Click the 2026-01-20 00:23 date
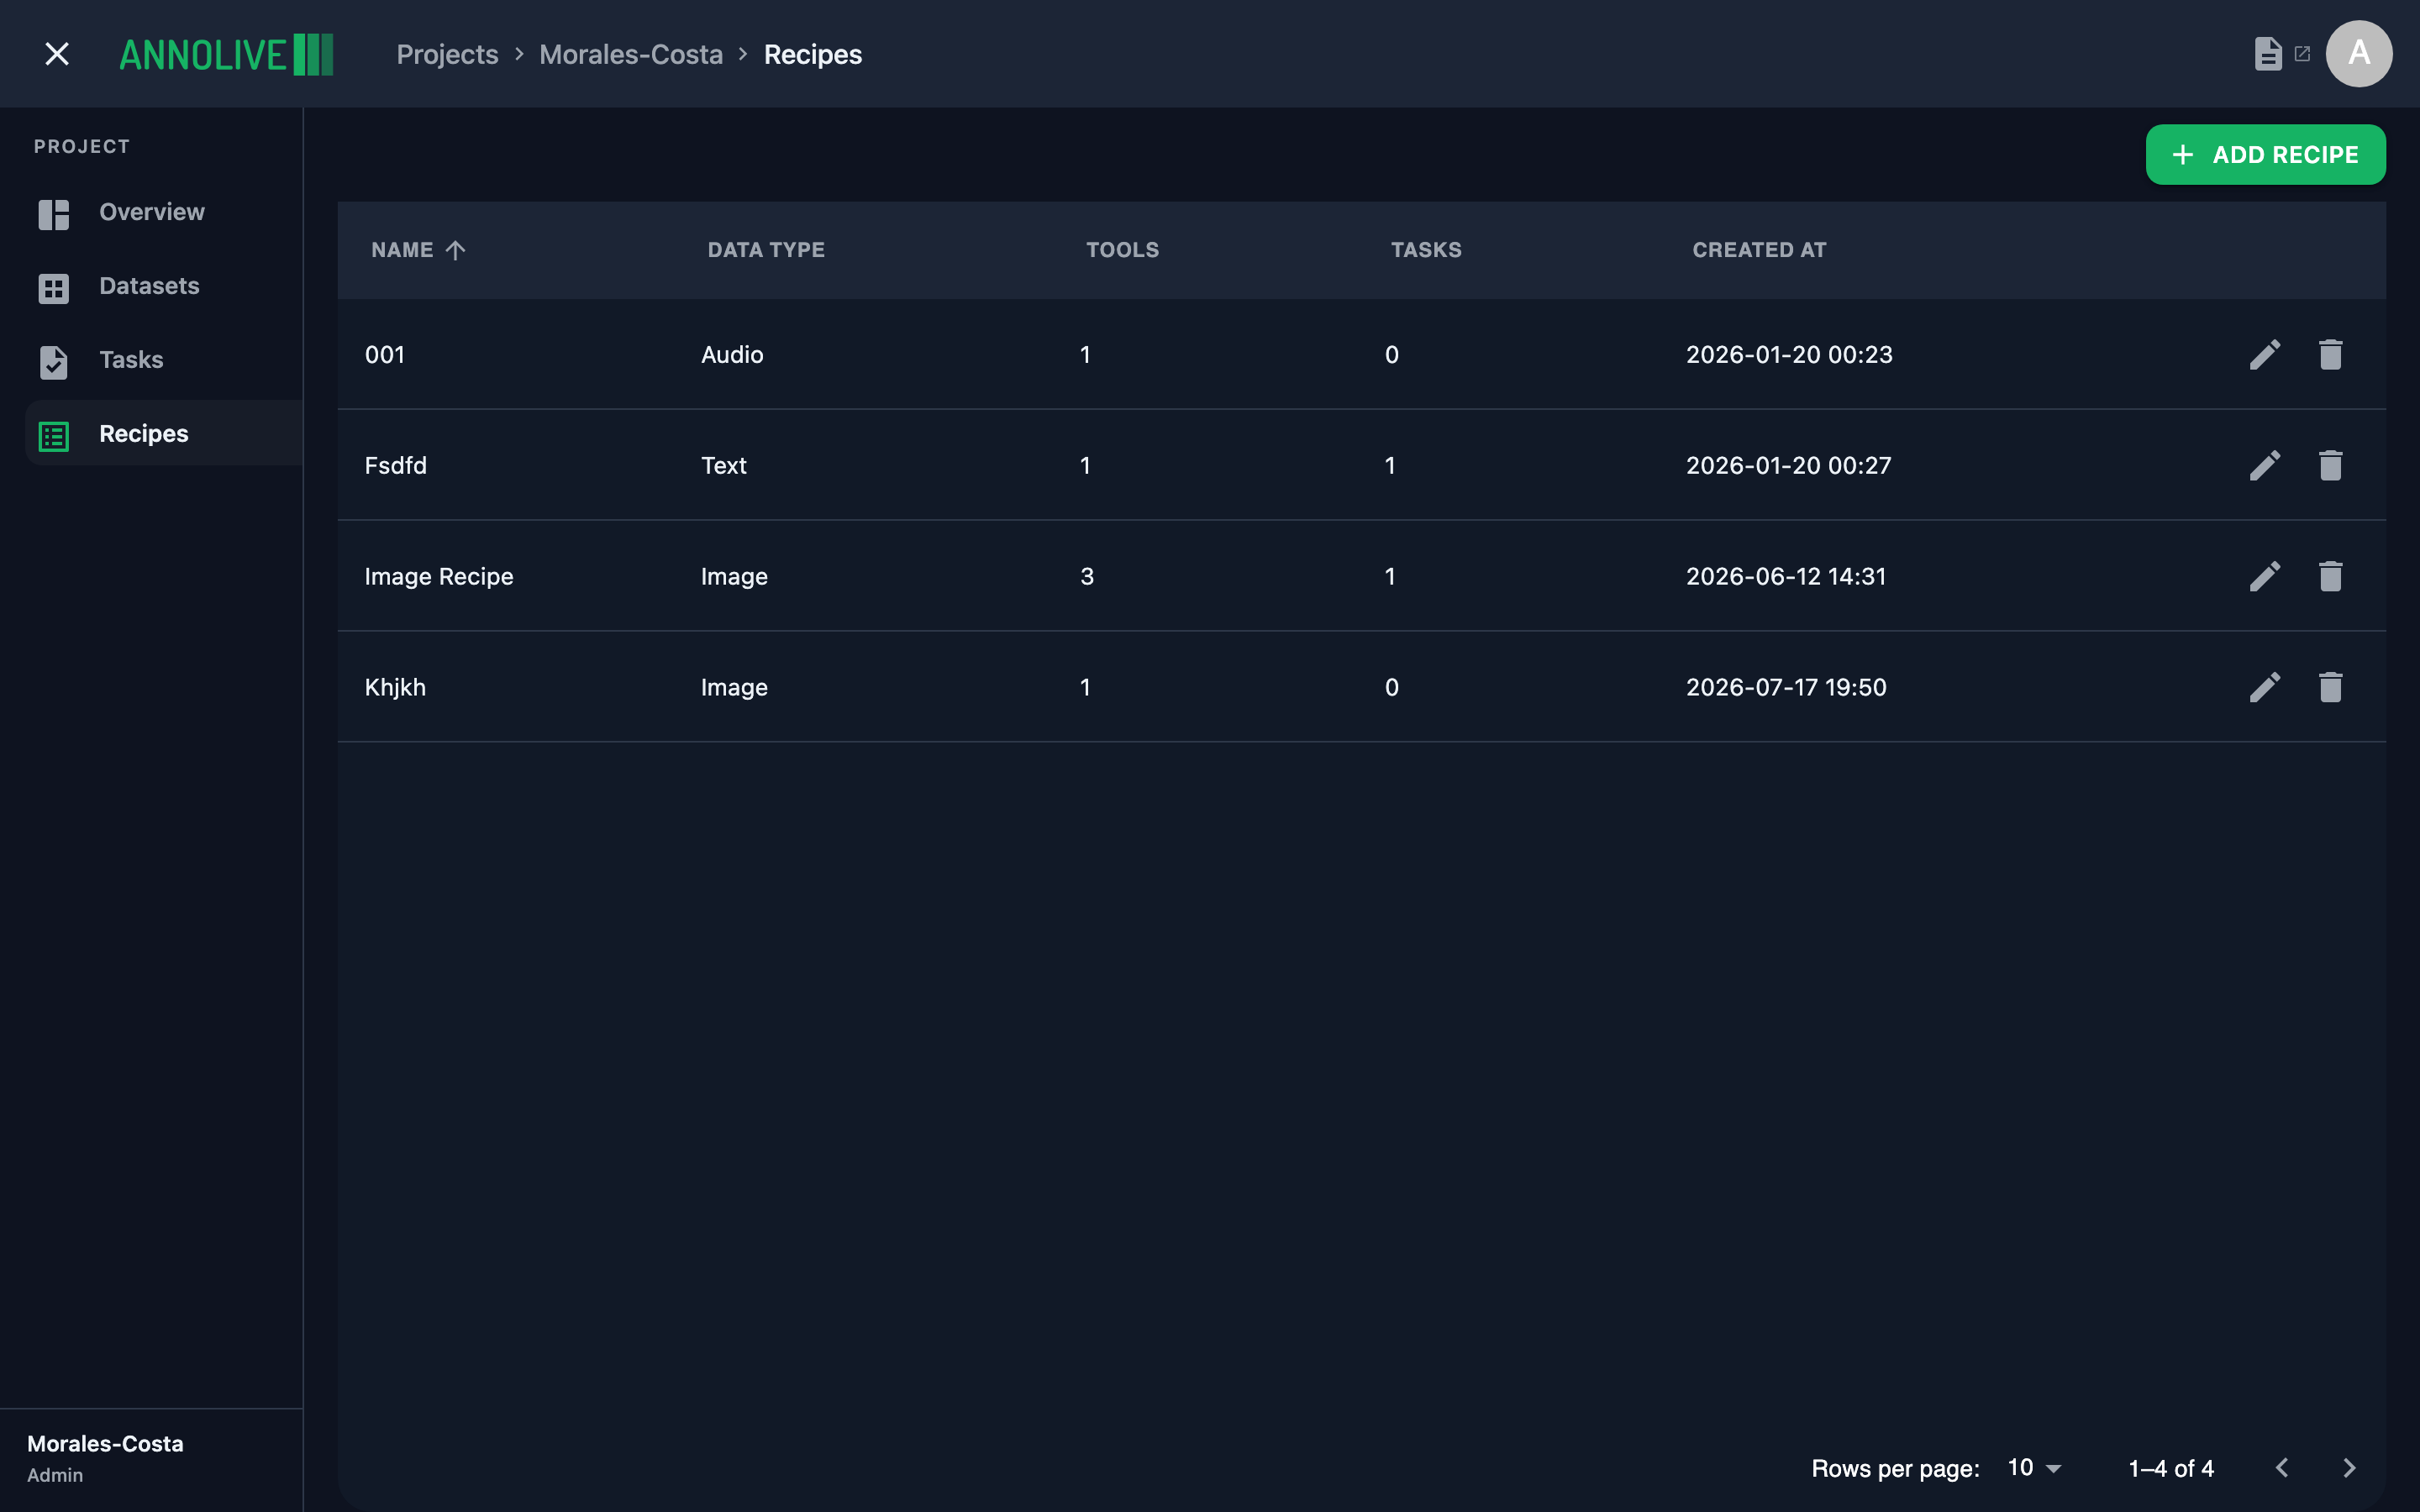The height and width of the screenshot is (1512, 2420). click(x=1789, y=354)
